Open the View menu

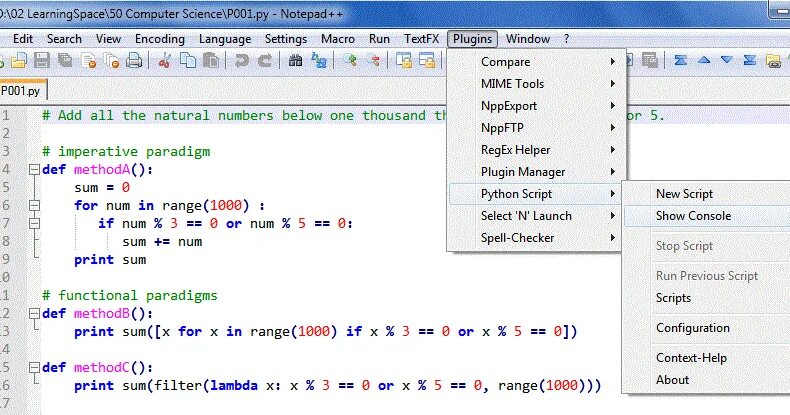108,39
